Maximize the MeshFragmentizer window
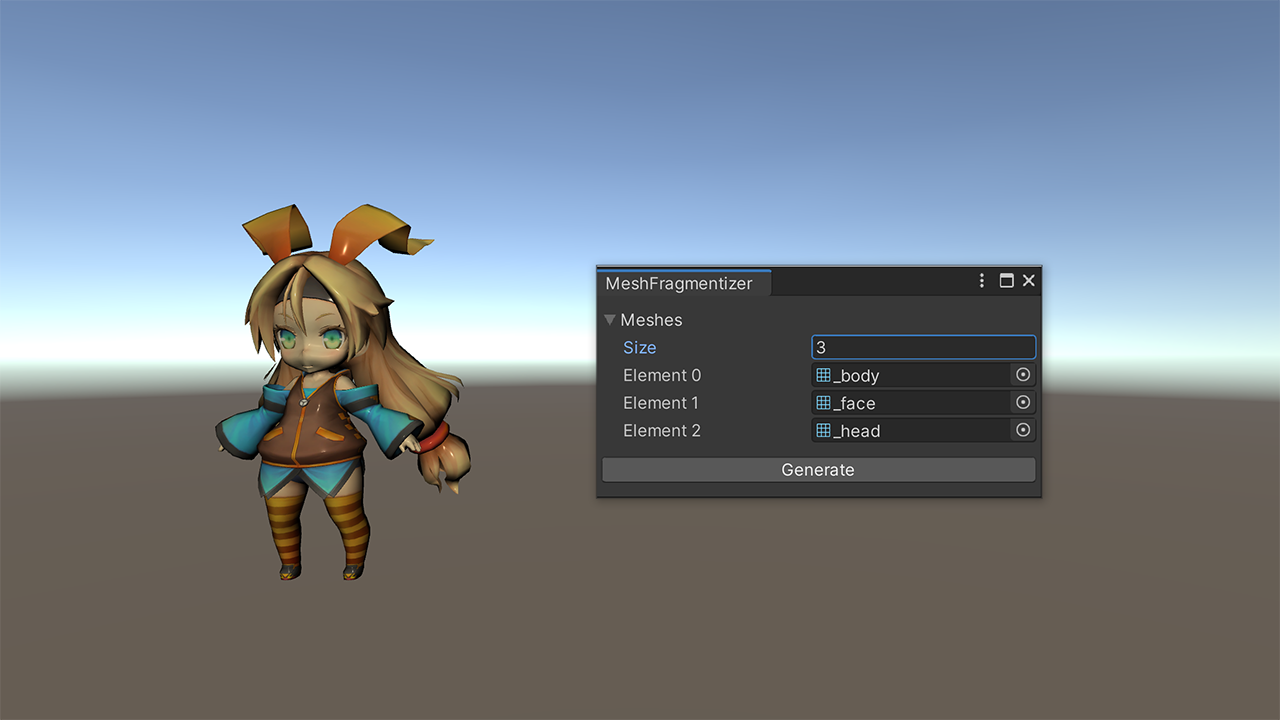 pos(1006,281)
